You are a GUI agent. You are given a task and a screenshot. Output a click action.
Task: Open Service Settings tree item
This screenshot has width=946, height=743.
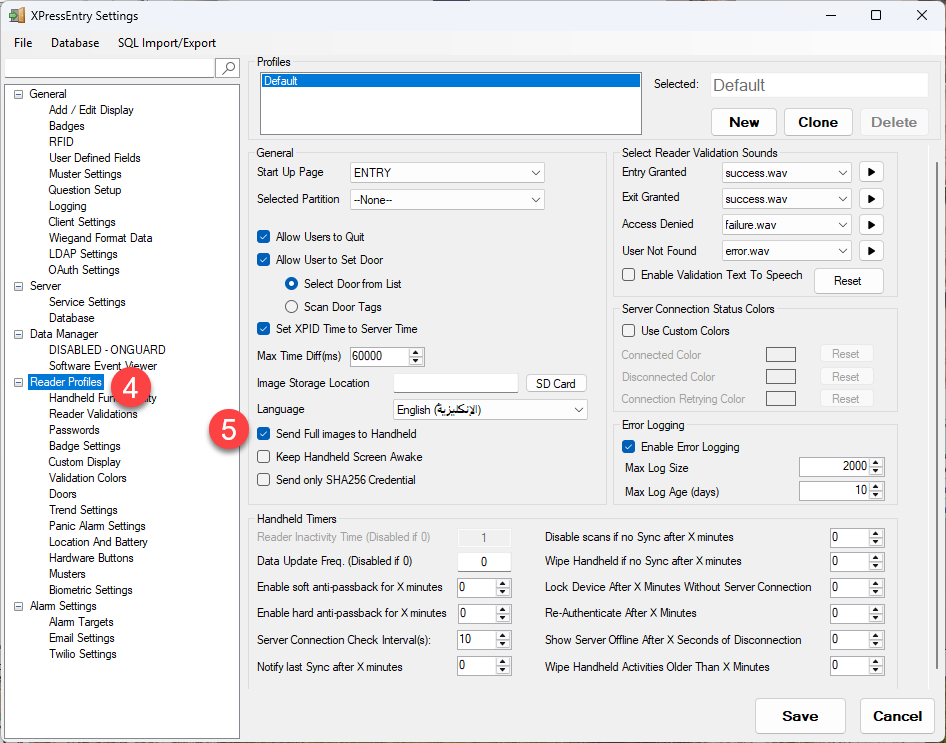tap(87, 302)
